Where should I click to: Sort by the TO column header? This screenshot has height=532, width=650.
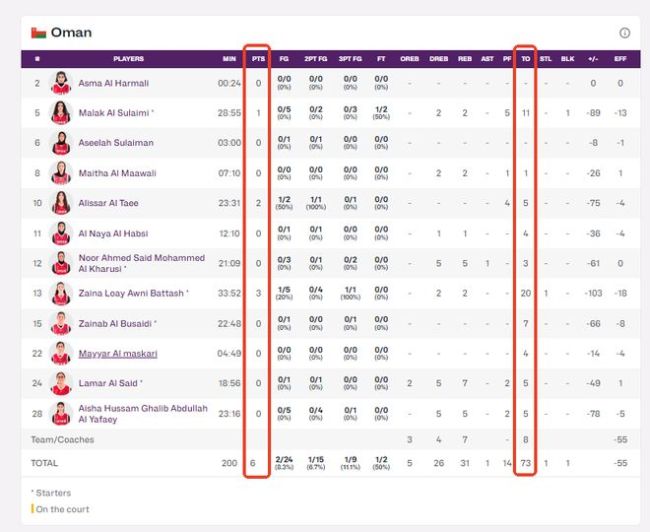click(x=526, y=59)
